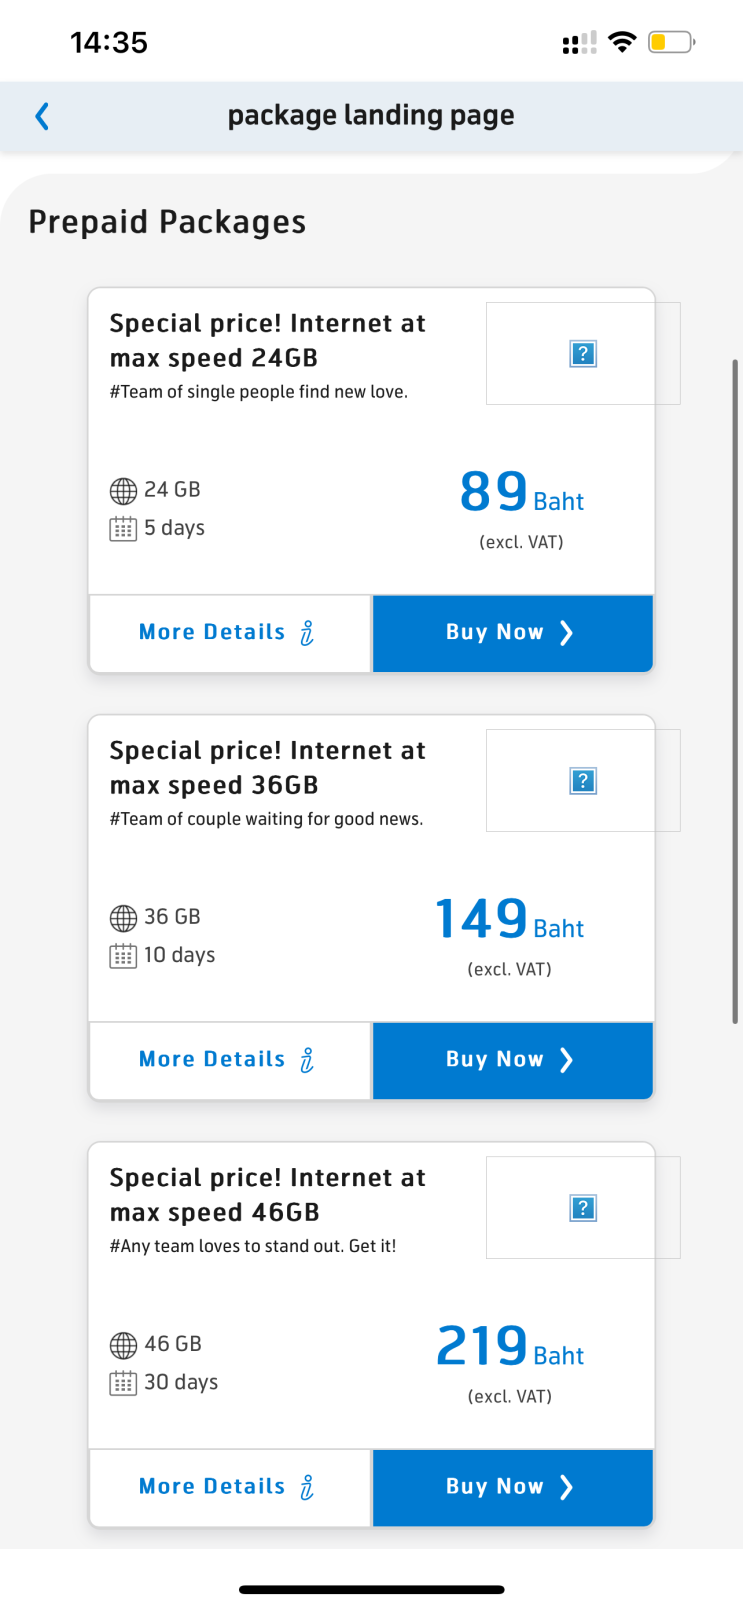This screenshot has height=1608, width=743.
Task: Open More Details for 36GB package
Action: click(x=212, y=1060)
